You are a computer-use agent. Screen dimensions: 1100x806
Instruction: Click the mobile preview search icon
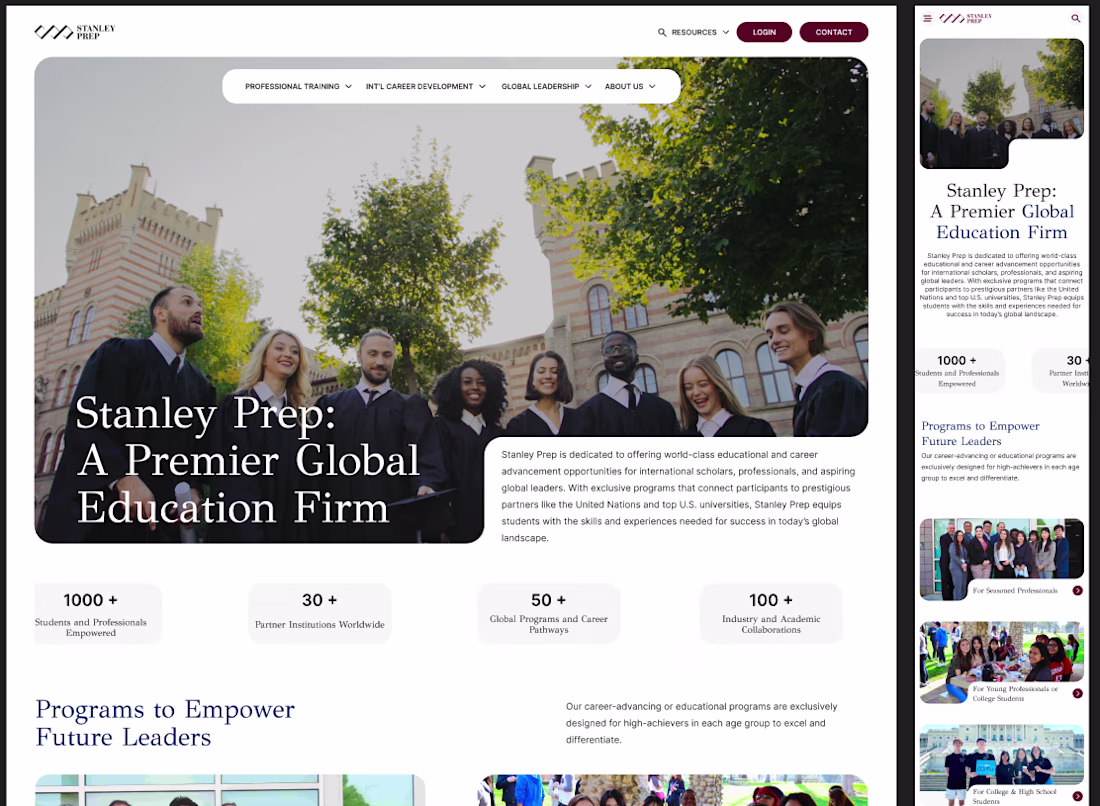coord(1075,18)
